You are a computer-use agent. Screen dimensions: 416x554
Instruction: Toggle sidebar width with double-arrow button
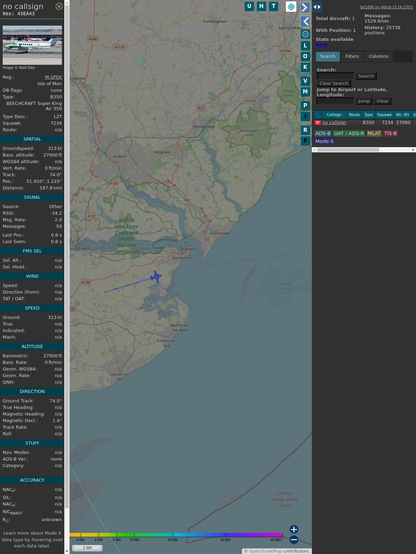pos(317,7)
